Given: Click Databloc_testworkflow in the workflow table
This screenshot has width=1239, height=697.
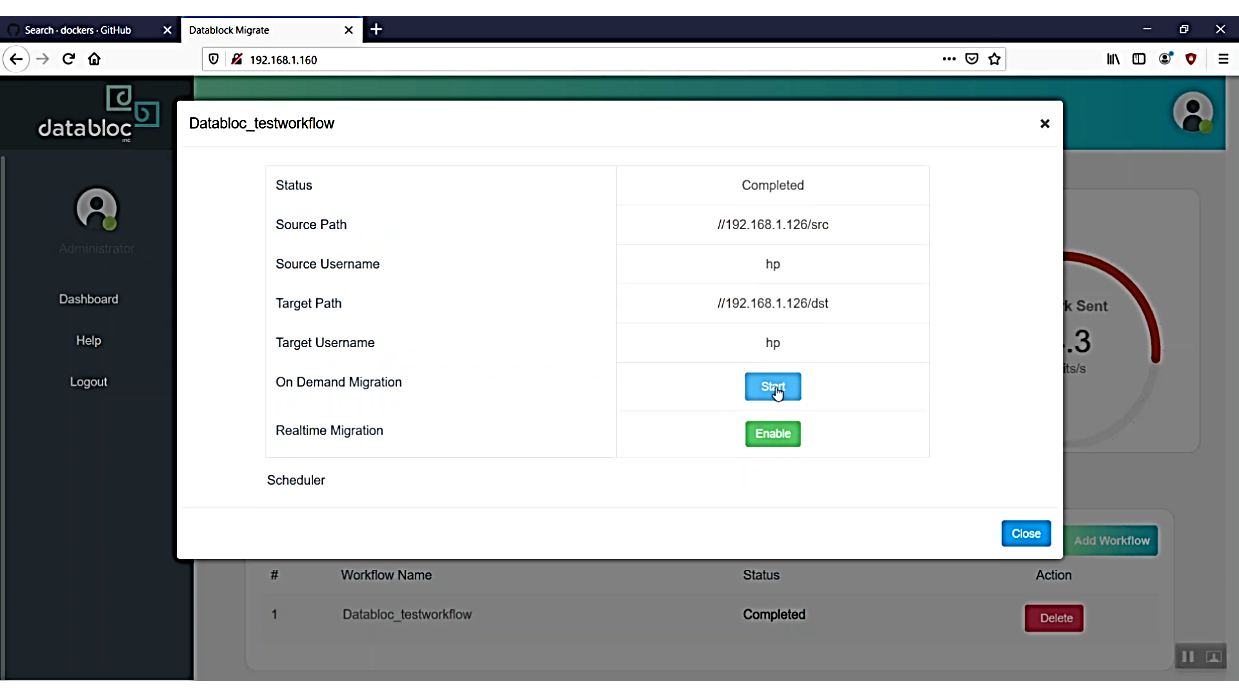Looking at the screenshot, I should pyautogui.click(x=407, y=614).
